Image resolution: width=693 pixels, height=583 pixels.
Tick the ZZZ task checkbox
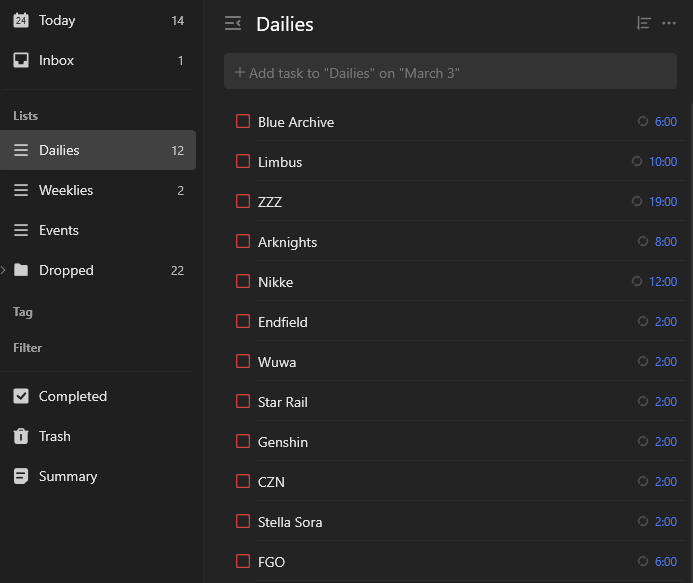243,201
